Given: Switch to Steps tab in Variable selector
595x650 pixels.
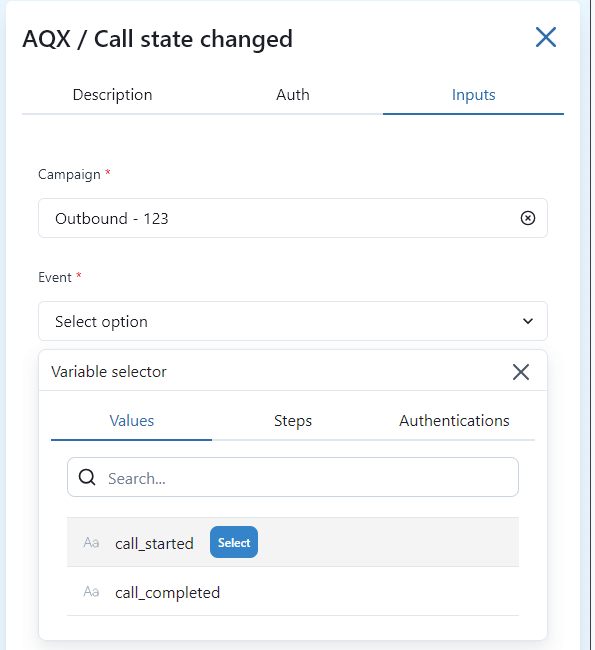Looking at the screenshot, I should coord(293,421).
